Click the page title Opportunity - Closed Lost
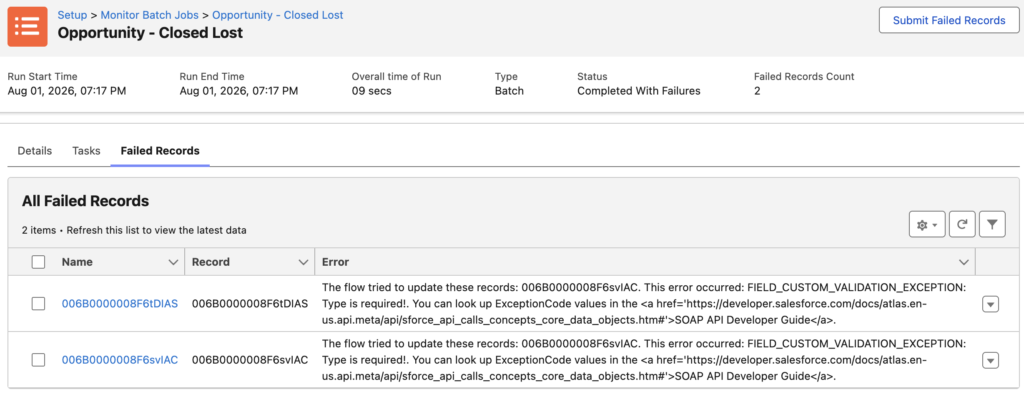Screen dimensions: 1024x394 (150, 32)
